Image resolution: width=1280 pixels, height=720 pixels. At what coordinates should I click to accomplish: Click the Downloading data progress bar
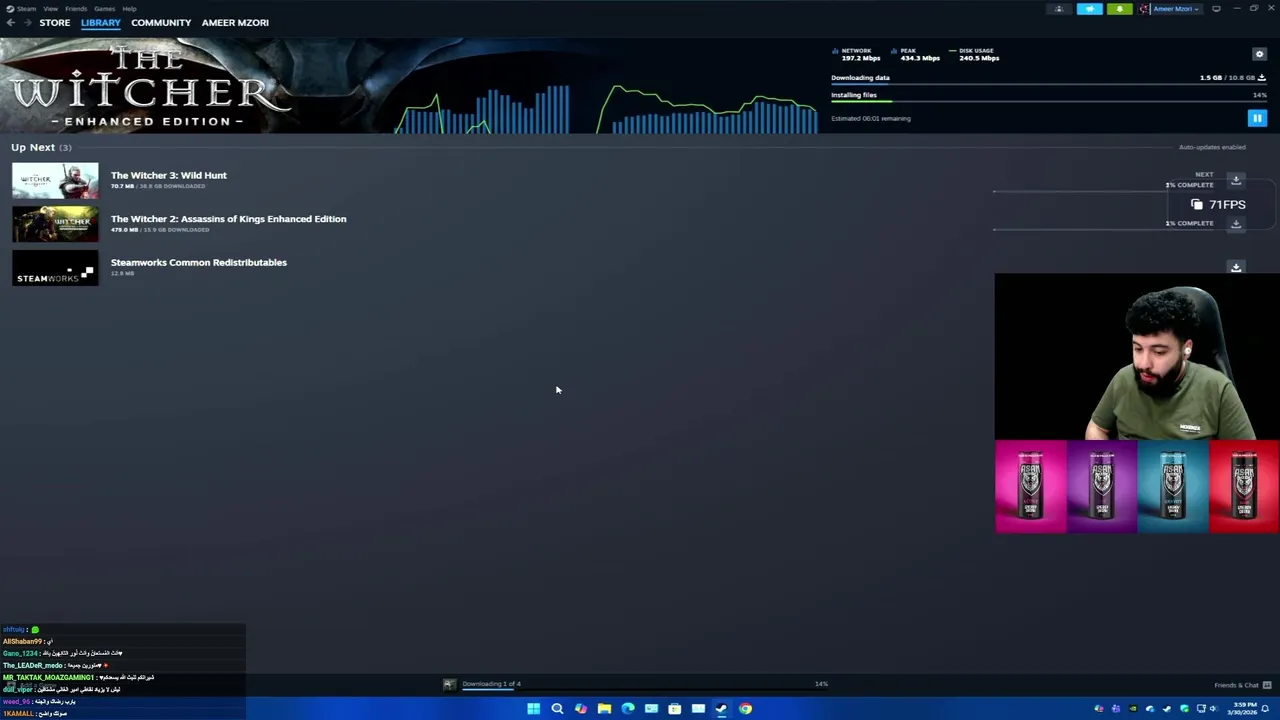click(1048, 84)
